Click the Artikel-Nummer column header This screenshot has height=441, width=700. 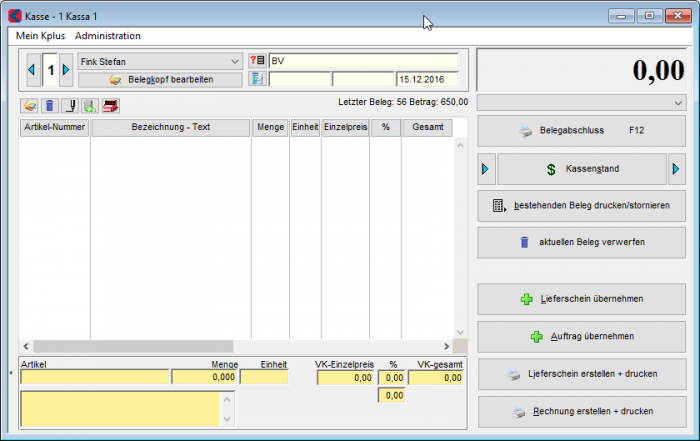pyautogui.click(x=54, y=127)
